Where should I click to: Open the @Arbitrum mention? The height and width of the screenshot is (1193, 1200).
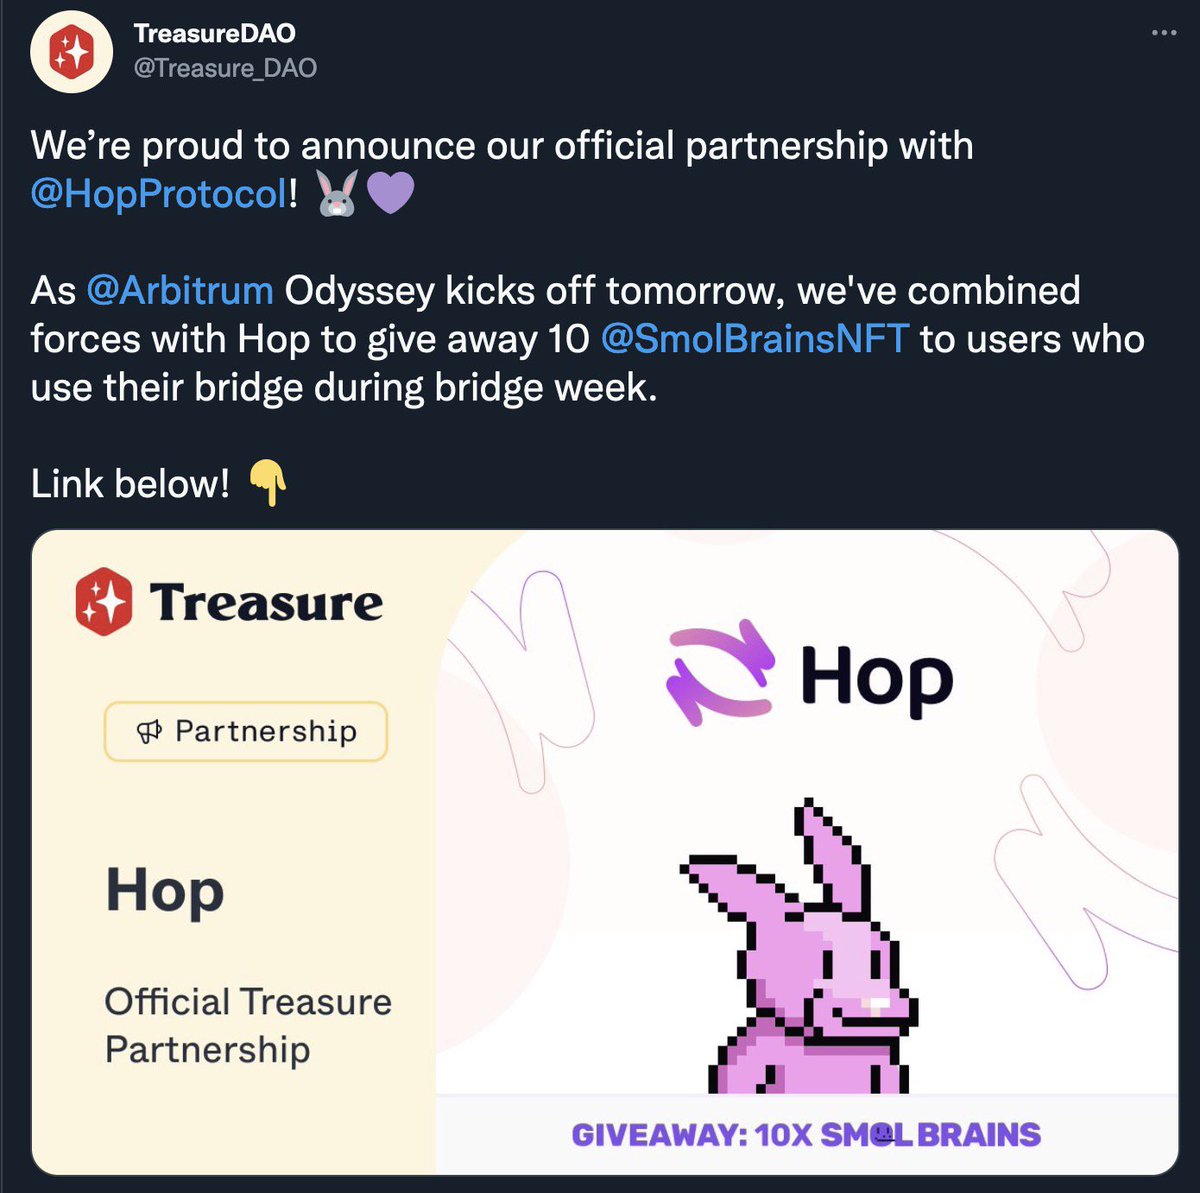point(180,291)
